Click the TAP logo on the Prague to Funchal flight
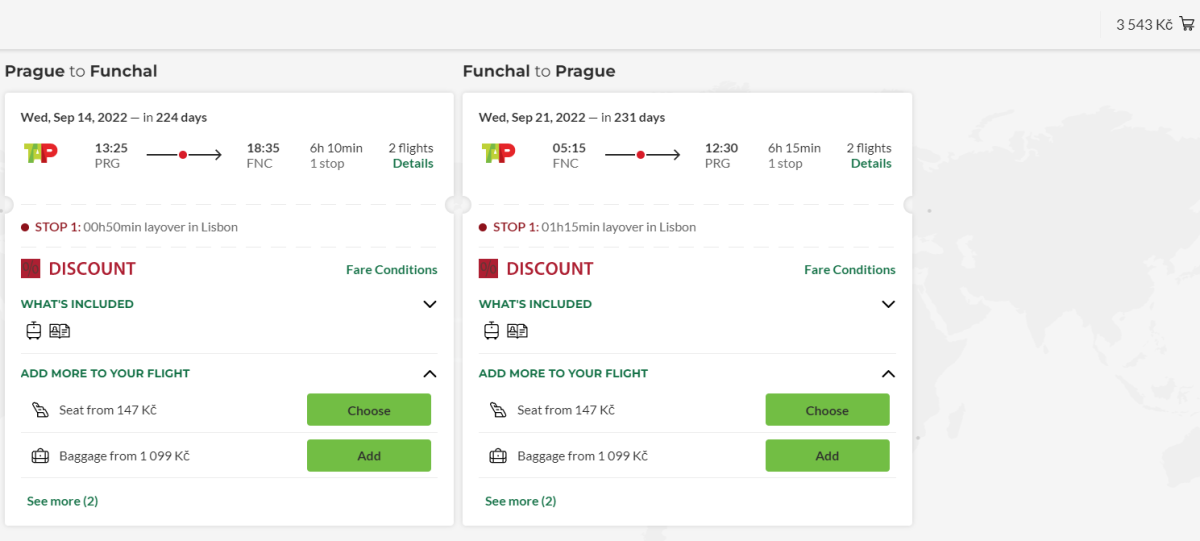1200x541 pixels. pos(40,153)
